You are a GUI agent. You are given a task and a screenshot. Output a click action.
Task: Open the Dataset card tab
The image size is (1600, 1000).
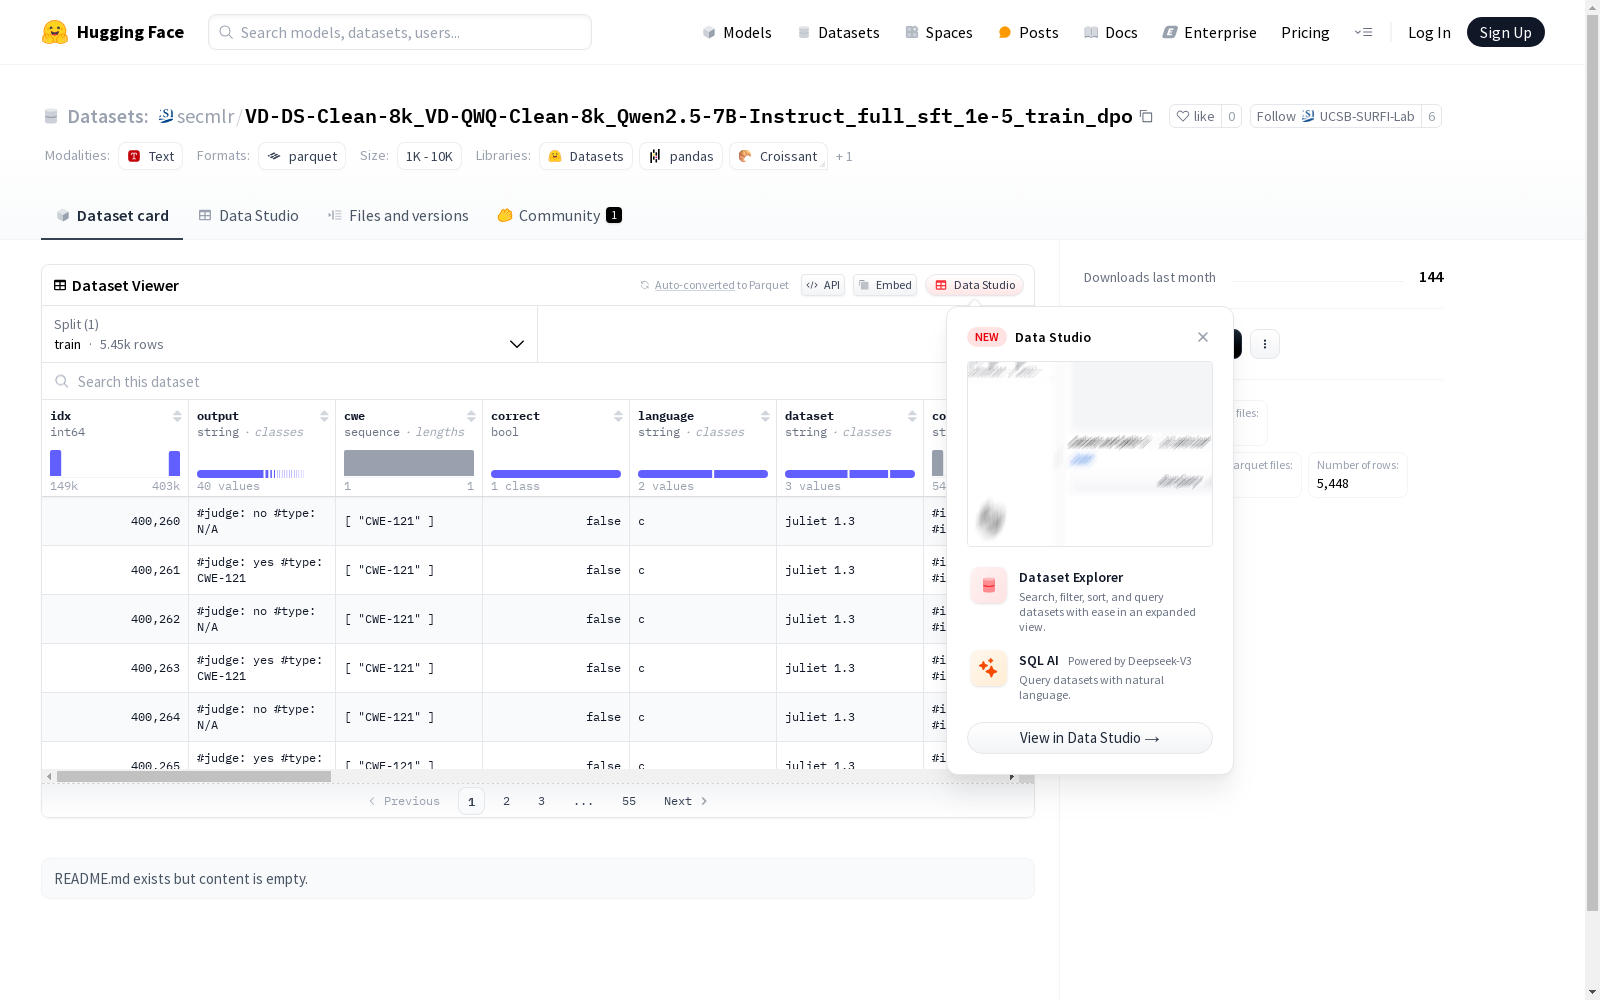112,216
